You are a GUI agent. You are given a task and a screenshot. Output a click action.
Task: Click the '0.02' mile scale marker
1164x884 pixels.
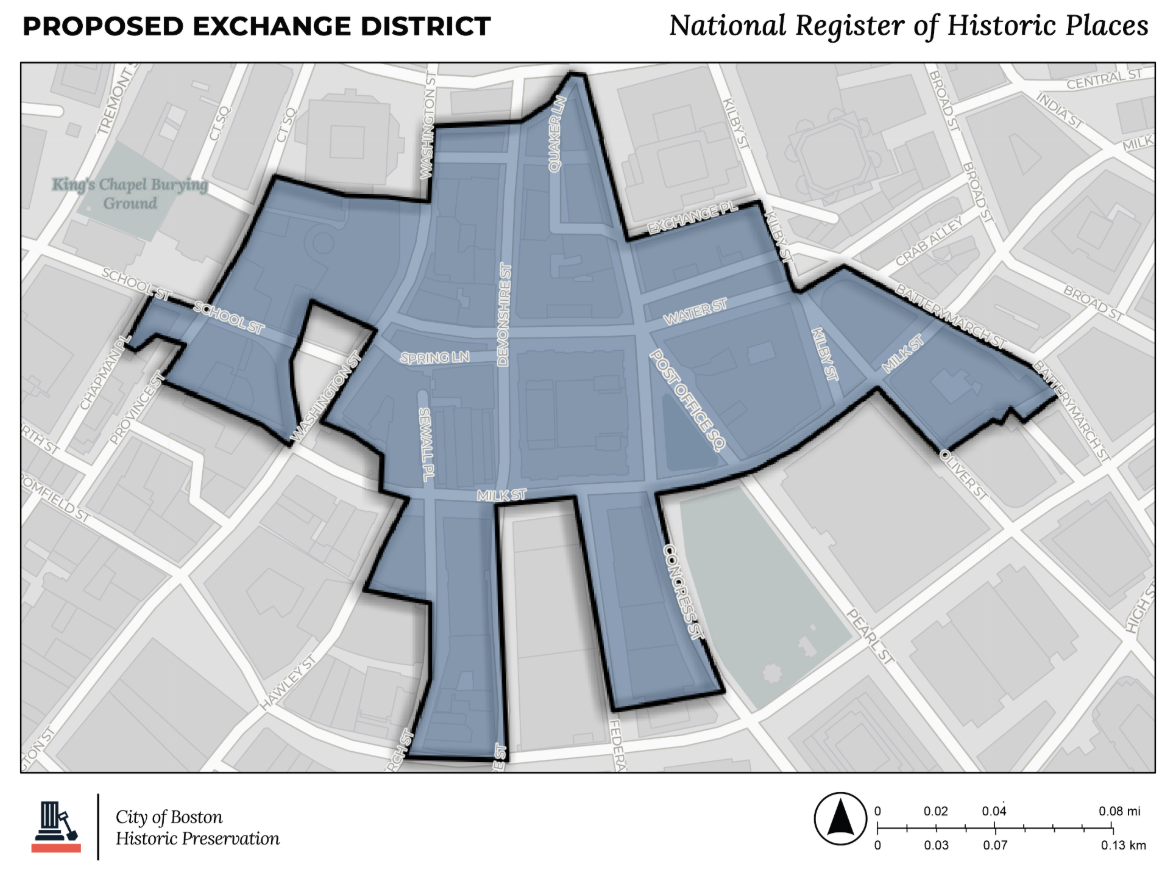tap(935, 811)
